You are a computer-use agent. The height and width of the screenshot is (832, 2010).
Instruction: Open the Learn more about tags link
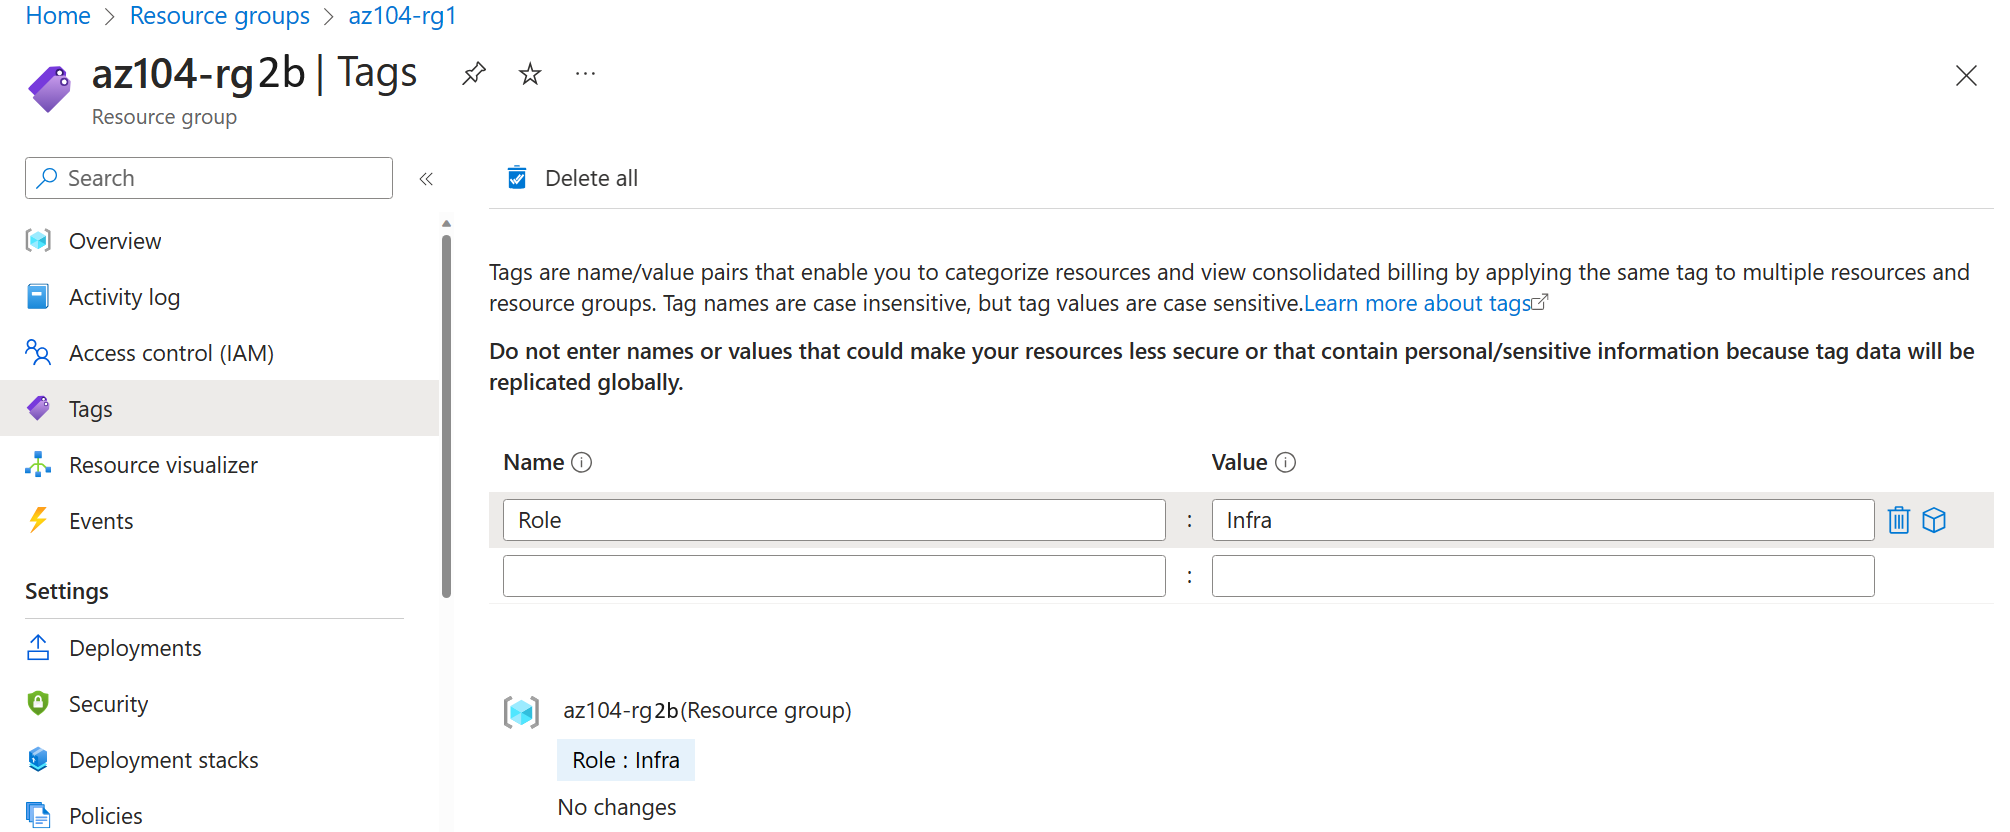click(x=1417, y=303)
